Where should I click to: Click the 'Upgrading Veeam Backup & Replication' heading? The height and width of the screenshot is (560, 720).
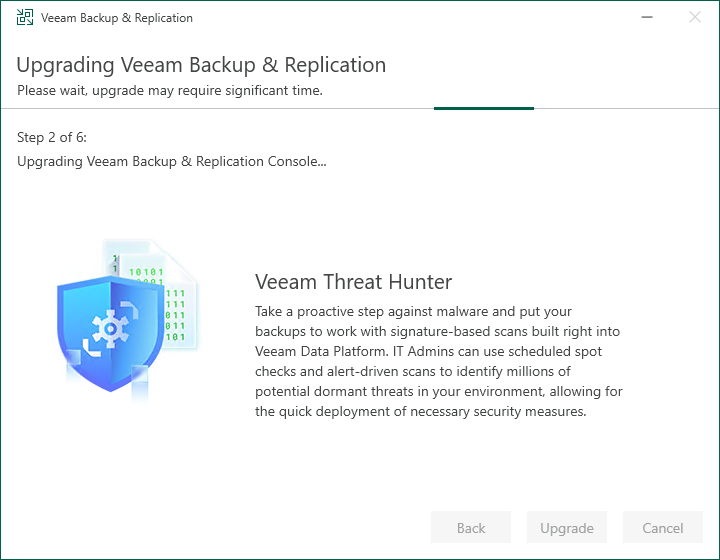click(201, 65)
